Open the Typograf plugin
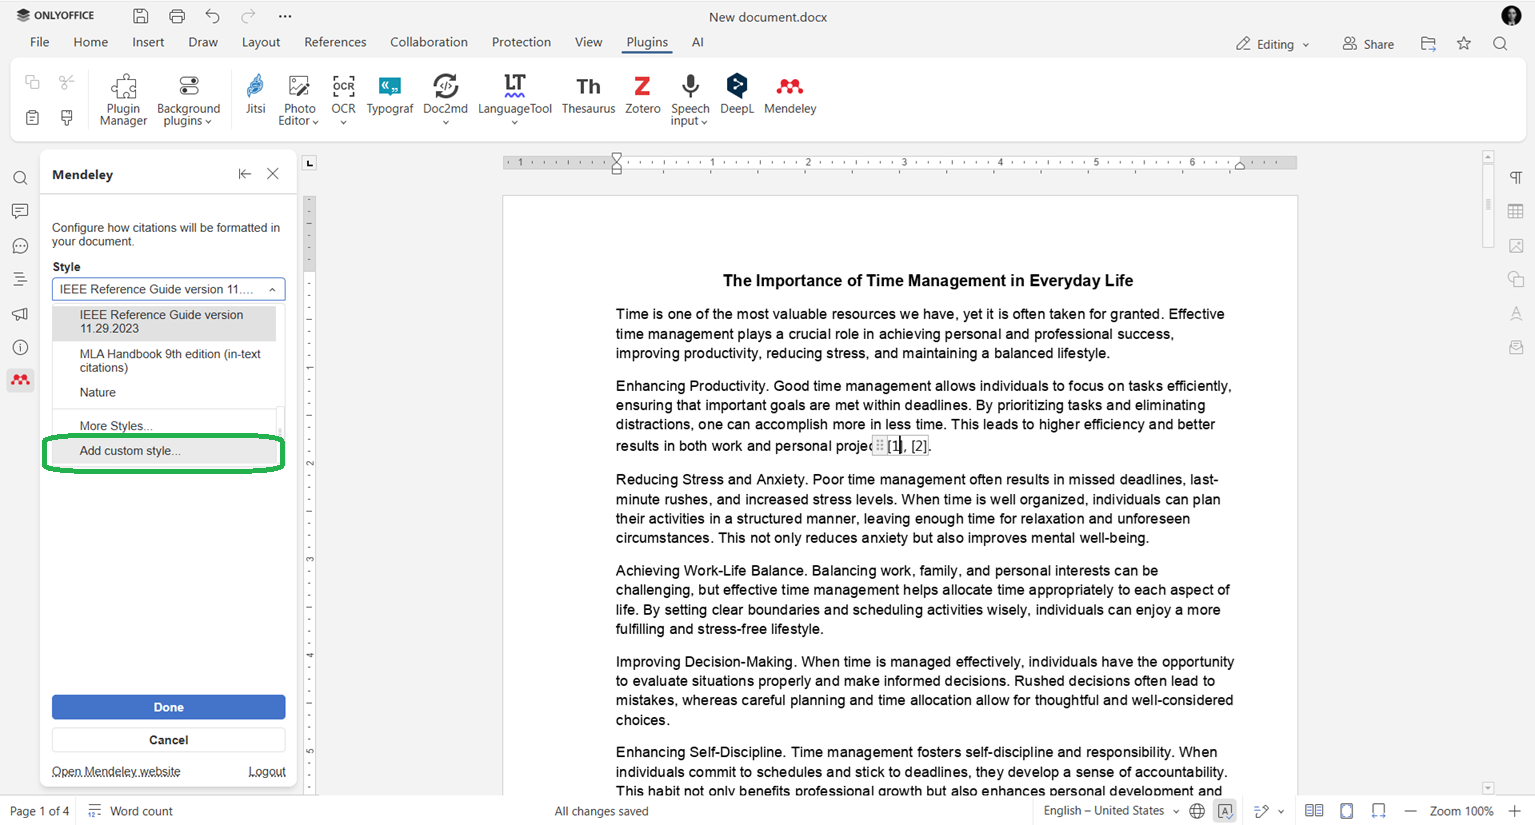The width and height of the screenshot is (1535, 825). (389, 95)
